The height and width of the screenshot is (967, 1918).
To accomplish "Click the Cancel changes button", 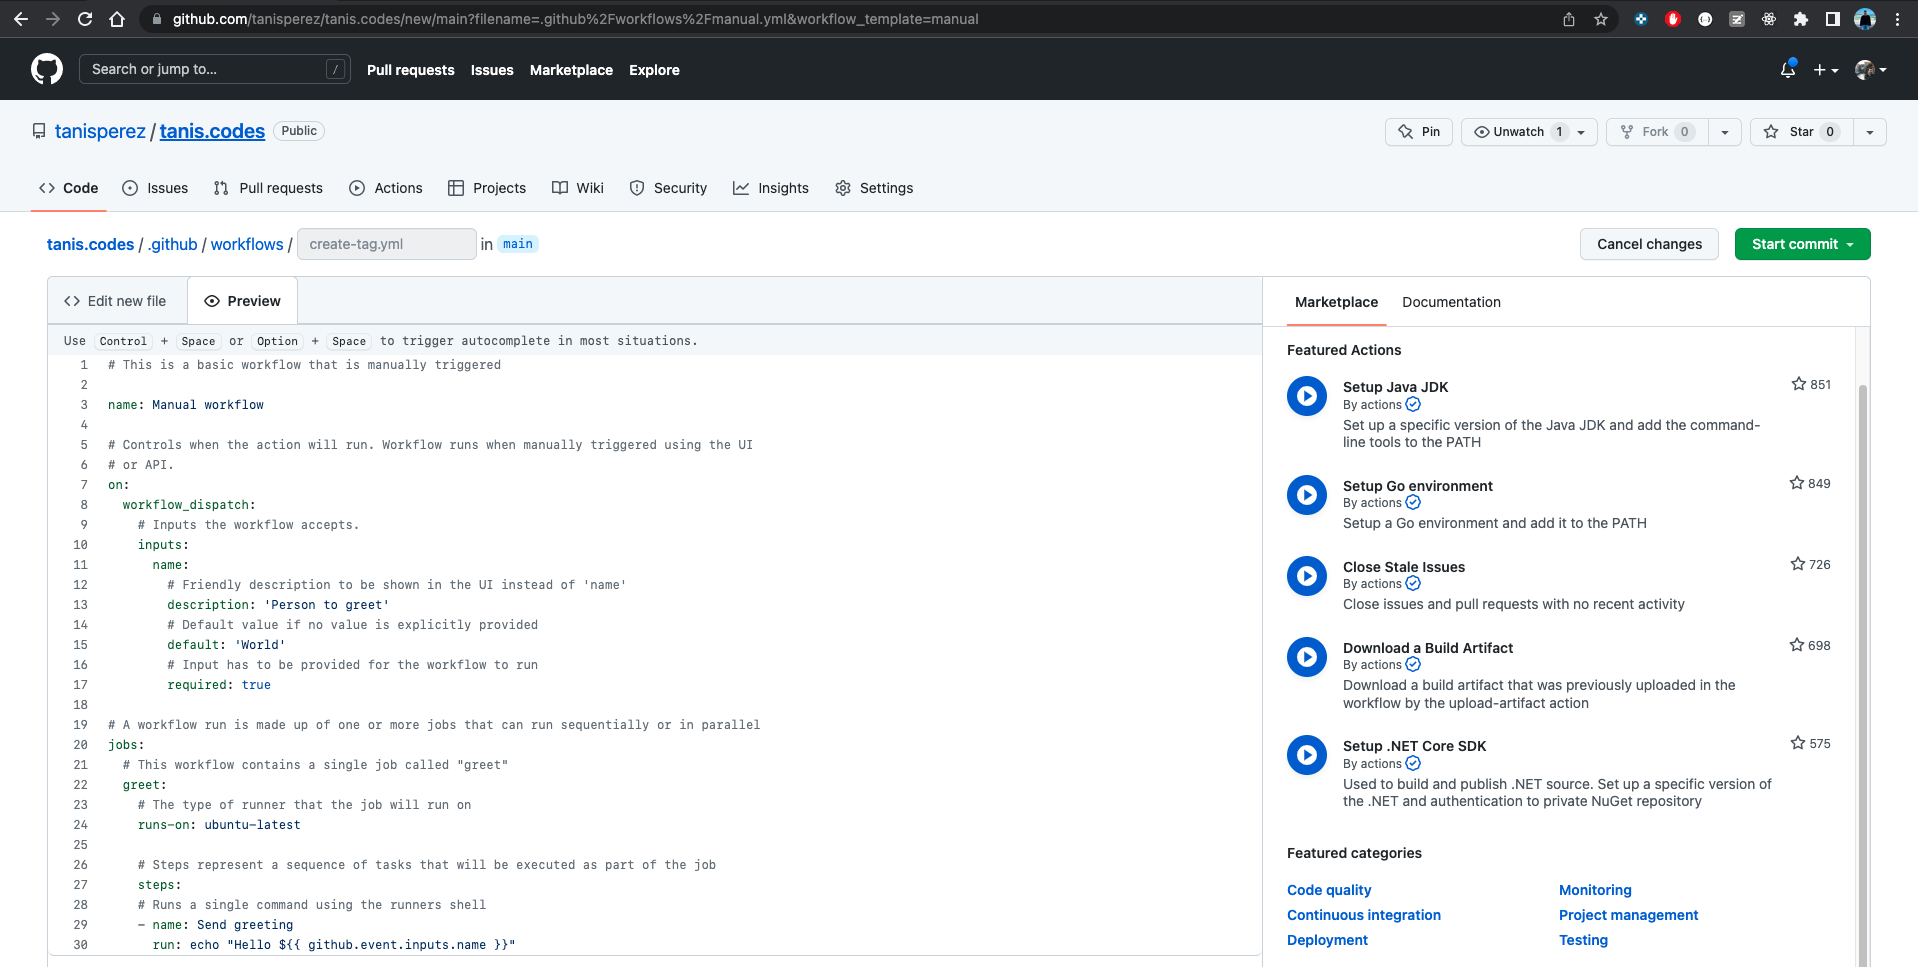I will pos(1649,244).
